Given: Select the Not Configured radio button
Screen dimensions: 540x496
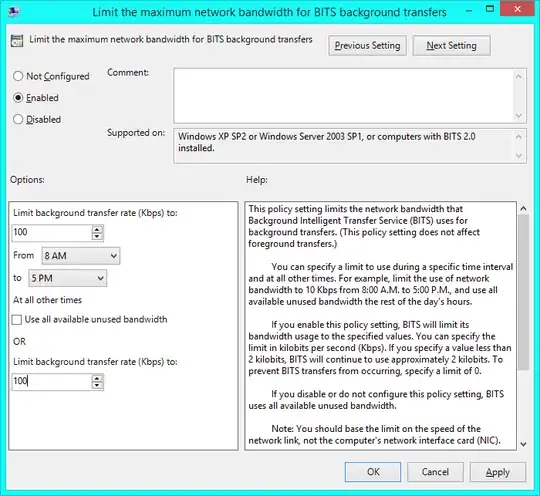Looking at the screenshot, I should 18,76.
